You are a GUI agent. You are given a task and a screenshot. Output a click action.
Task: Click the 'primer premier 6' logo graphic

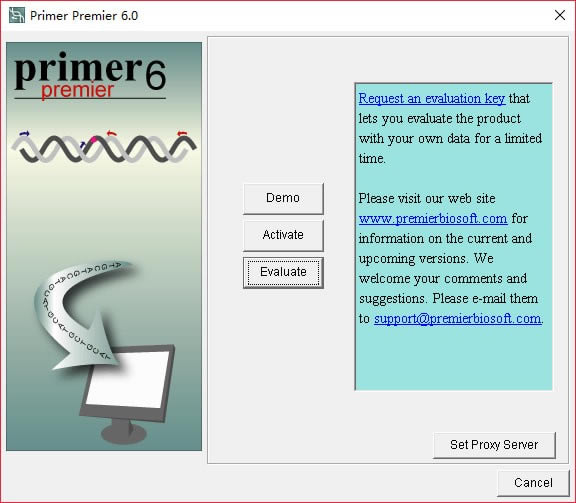tap(90, 76)
